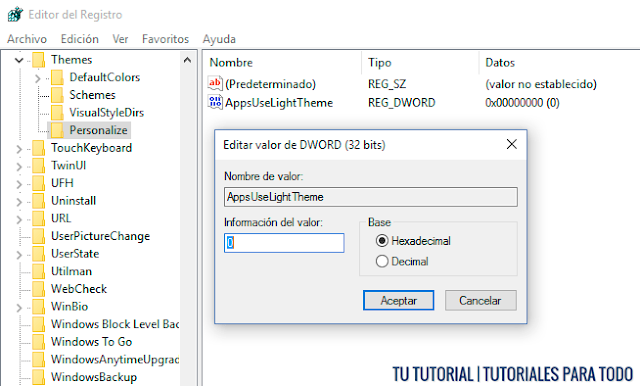This screenshot has height=386, width=640.
Task: Click the TwinUI folder icon
Action: [39, 166]
